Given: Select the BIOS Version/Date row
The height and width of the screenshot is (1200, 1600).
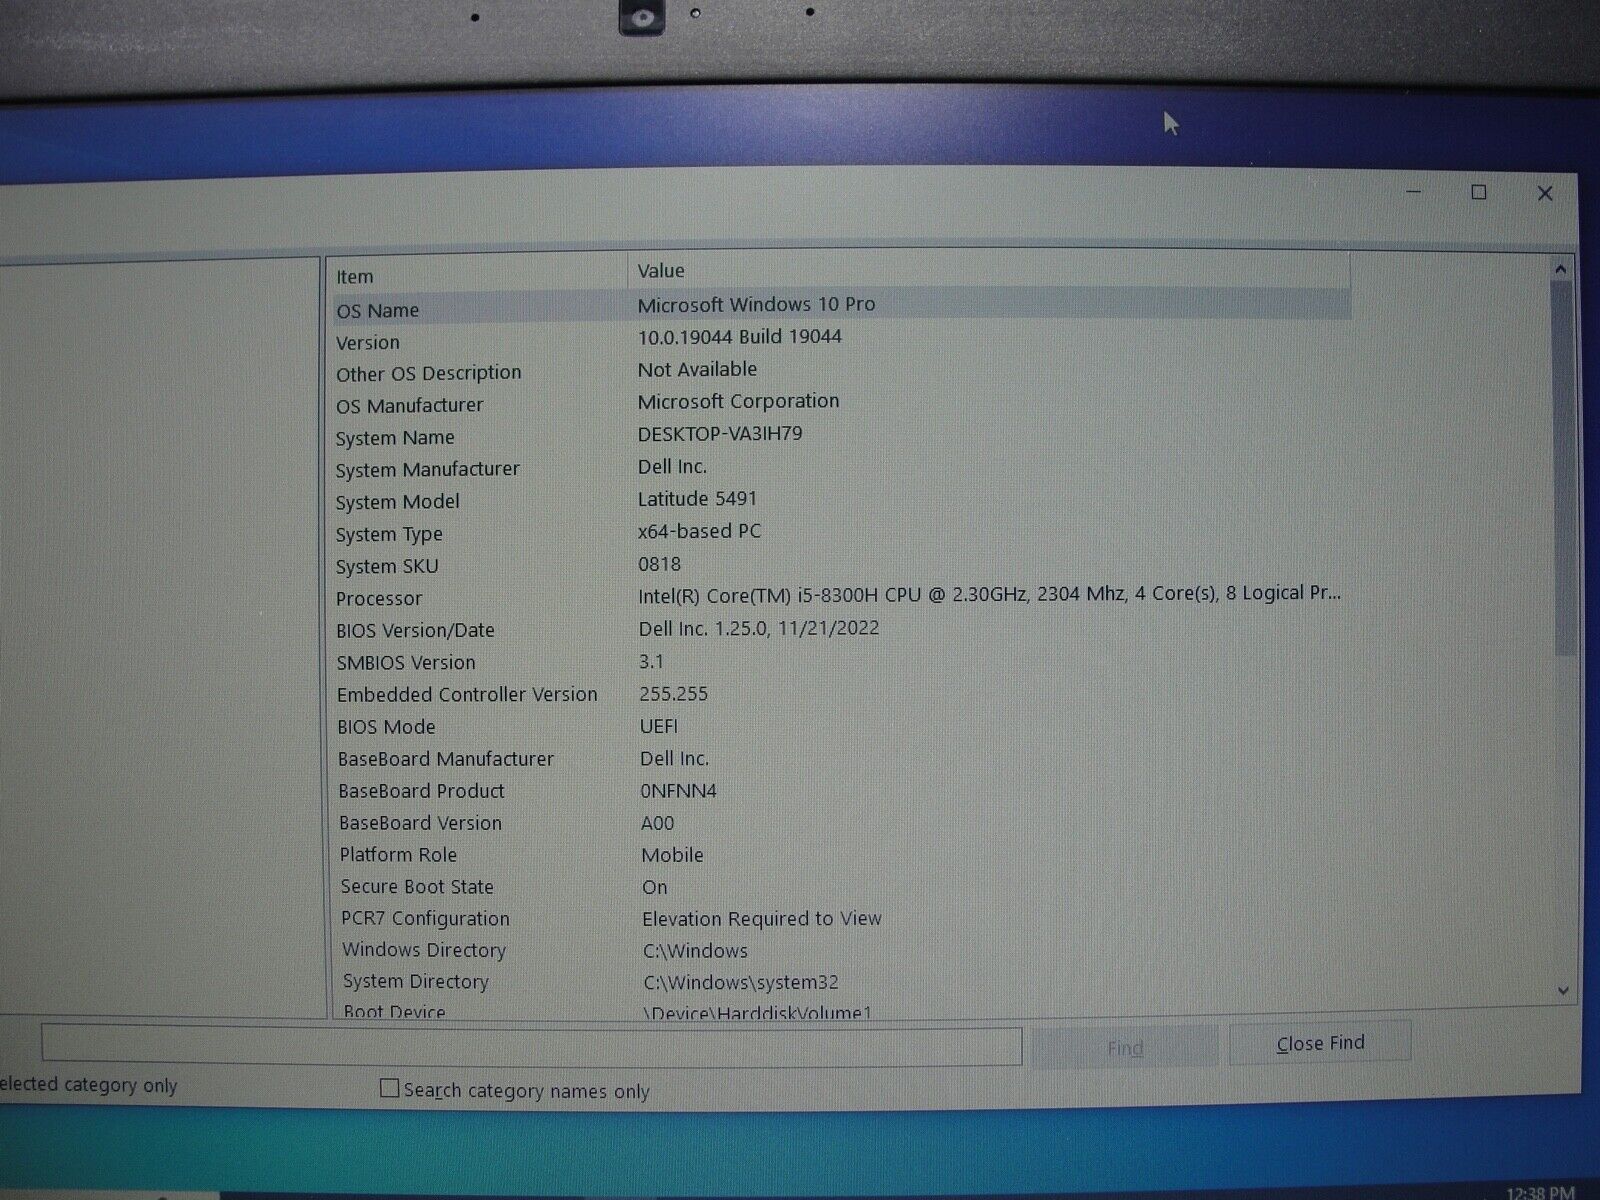Looking at the screenshot, I should pos(841,629).
